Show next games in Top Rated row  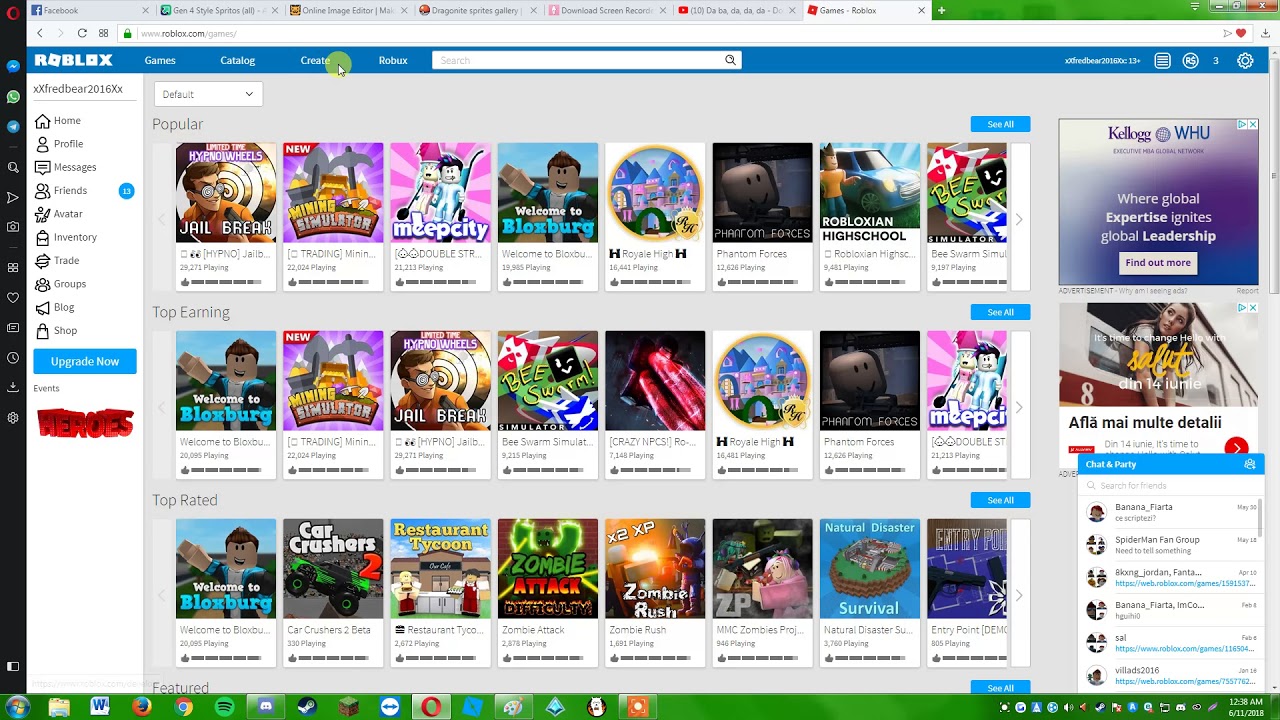tap(1018, 595)
